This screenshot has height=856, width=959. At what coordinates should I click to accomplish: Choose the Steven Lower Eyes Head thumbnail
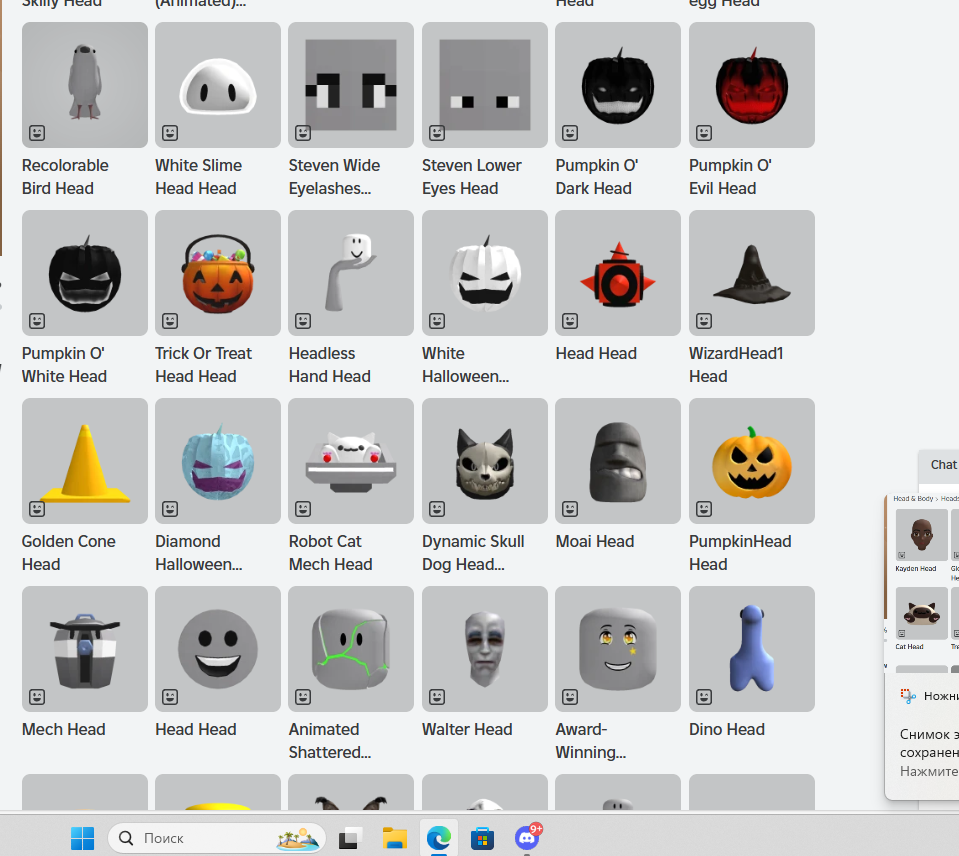(x=484, y=85)
